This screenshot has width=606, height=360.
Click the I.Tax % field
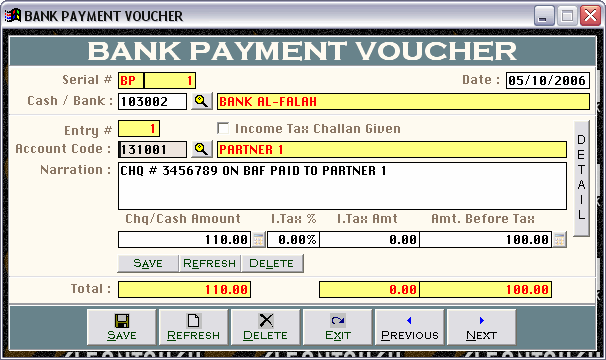pos(293,240)
